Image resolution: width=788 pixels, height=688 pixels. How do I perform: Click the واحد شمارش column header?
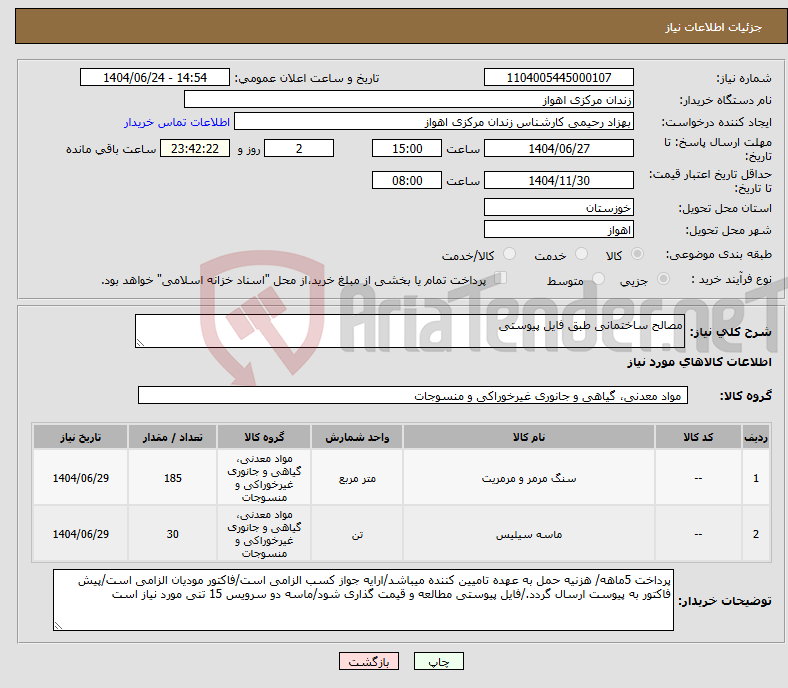coord(357,437)
